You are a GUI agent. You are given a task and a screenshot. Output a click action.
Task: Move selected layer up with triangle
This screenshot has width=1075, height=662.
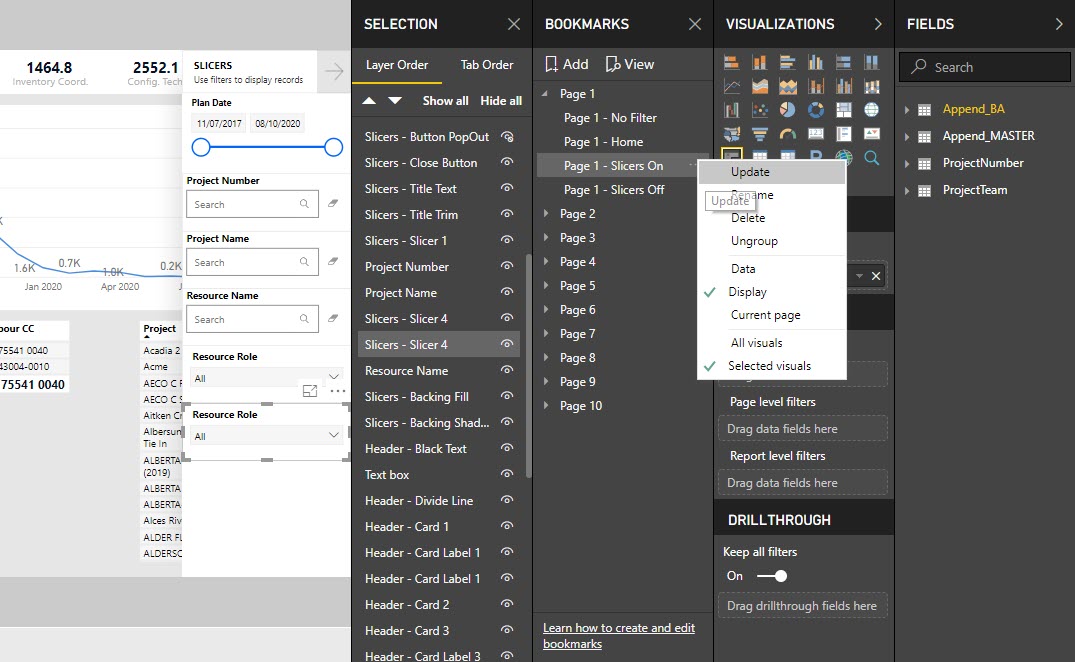pos(369,101)
